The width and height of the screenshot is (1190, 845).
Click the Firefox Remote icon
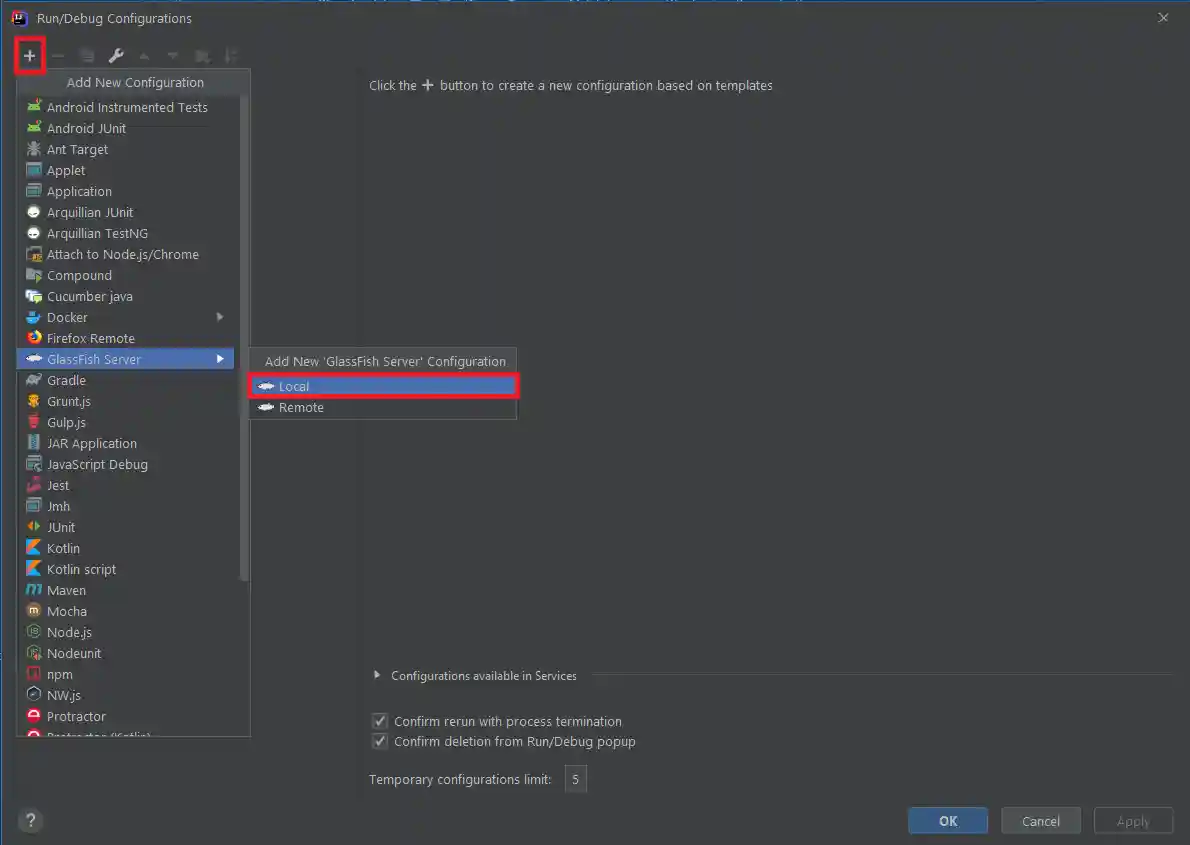coord(34,338)
